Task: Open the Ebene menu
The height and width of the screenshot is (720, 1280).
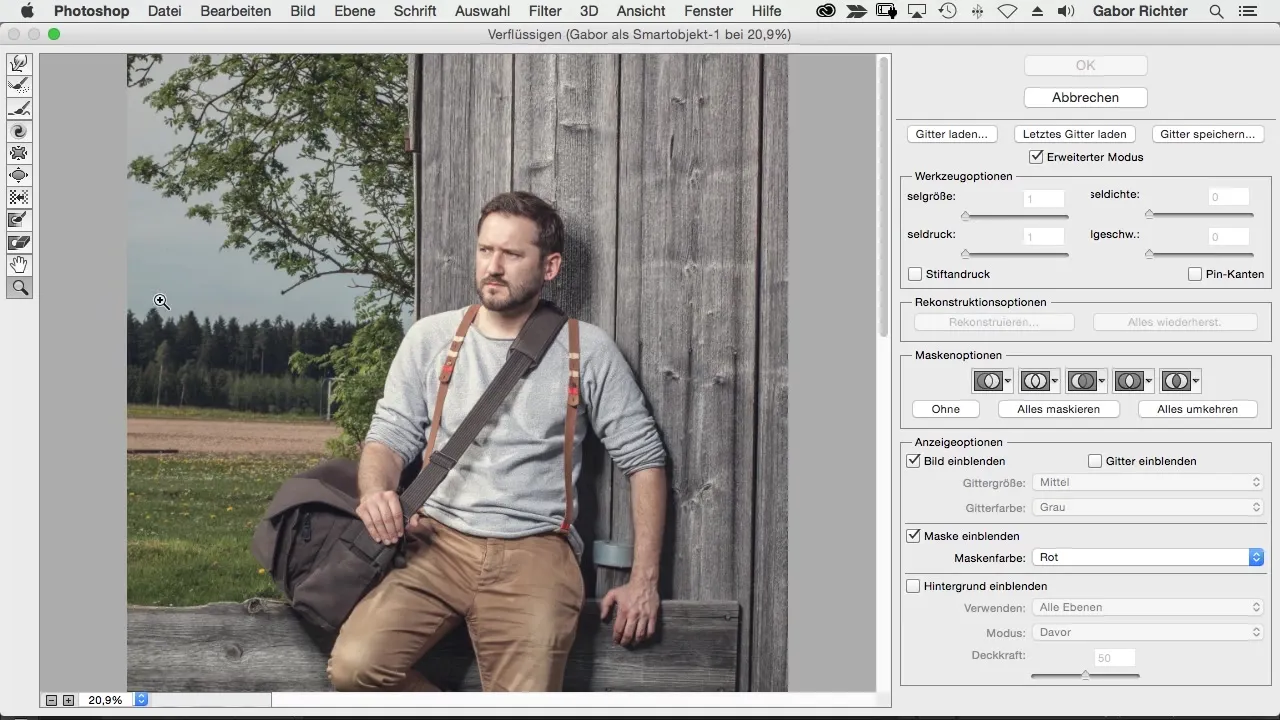Action: coord(355,12)
